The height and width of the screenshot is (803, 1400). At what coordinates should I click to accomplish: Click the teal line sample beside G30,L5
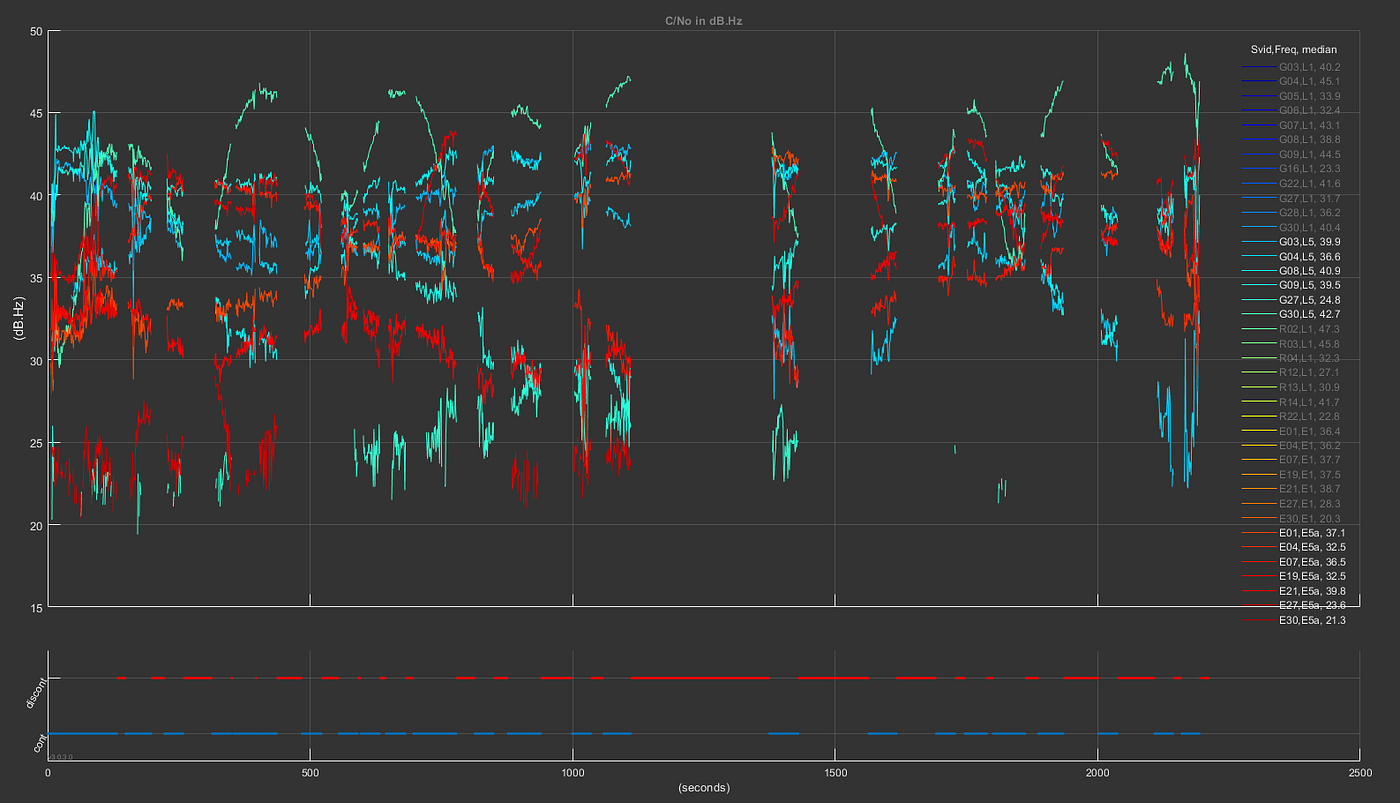tap(1258, 315)
